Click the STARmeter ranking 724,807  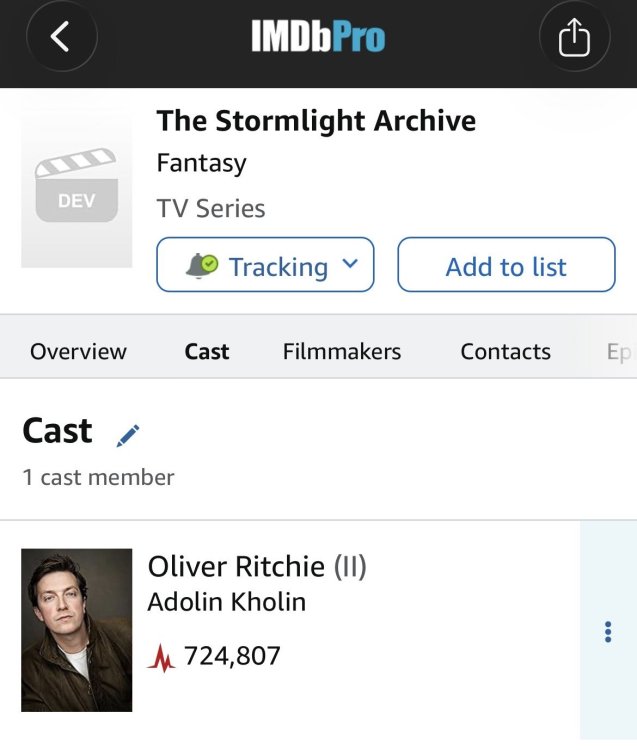[x=232, y=655]
